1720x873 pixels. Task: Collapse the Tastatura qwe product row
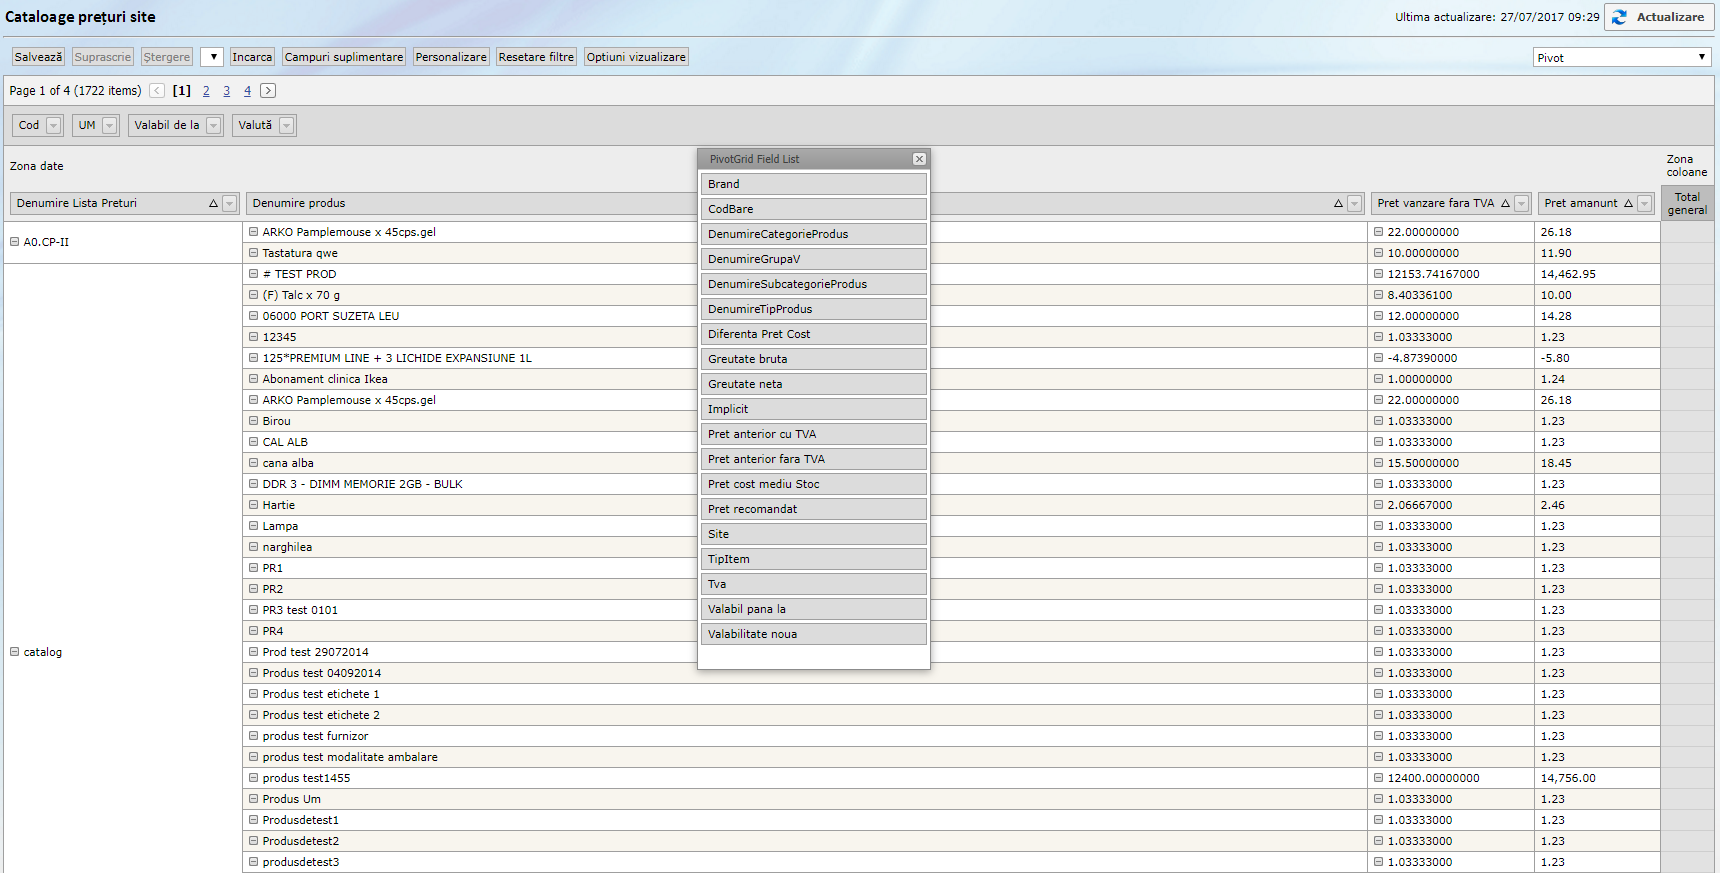(254, 253)
